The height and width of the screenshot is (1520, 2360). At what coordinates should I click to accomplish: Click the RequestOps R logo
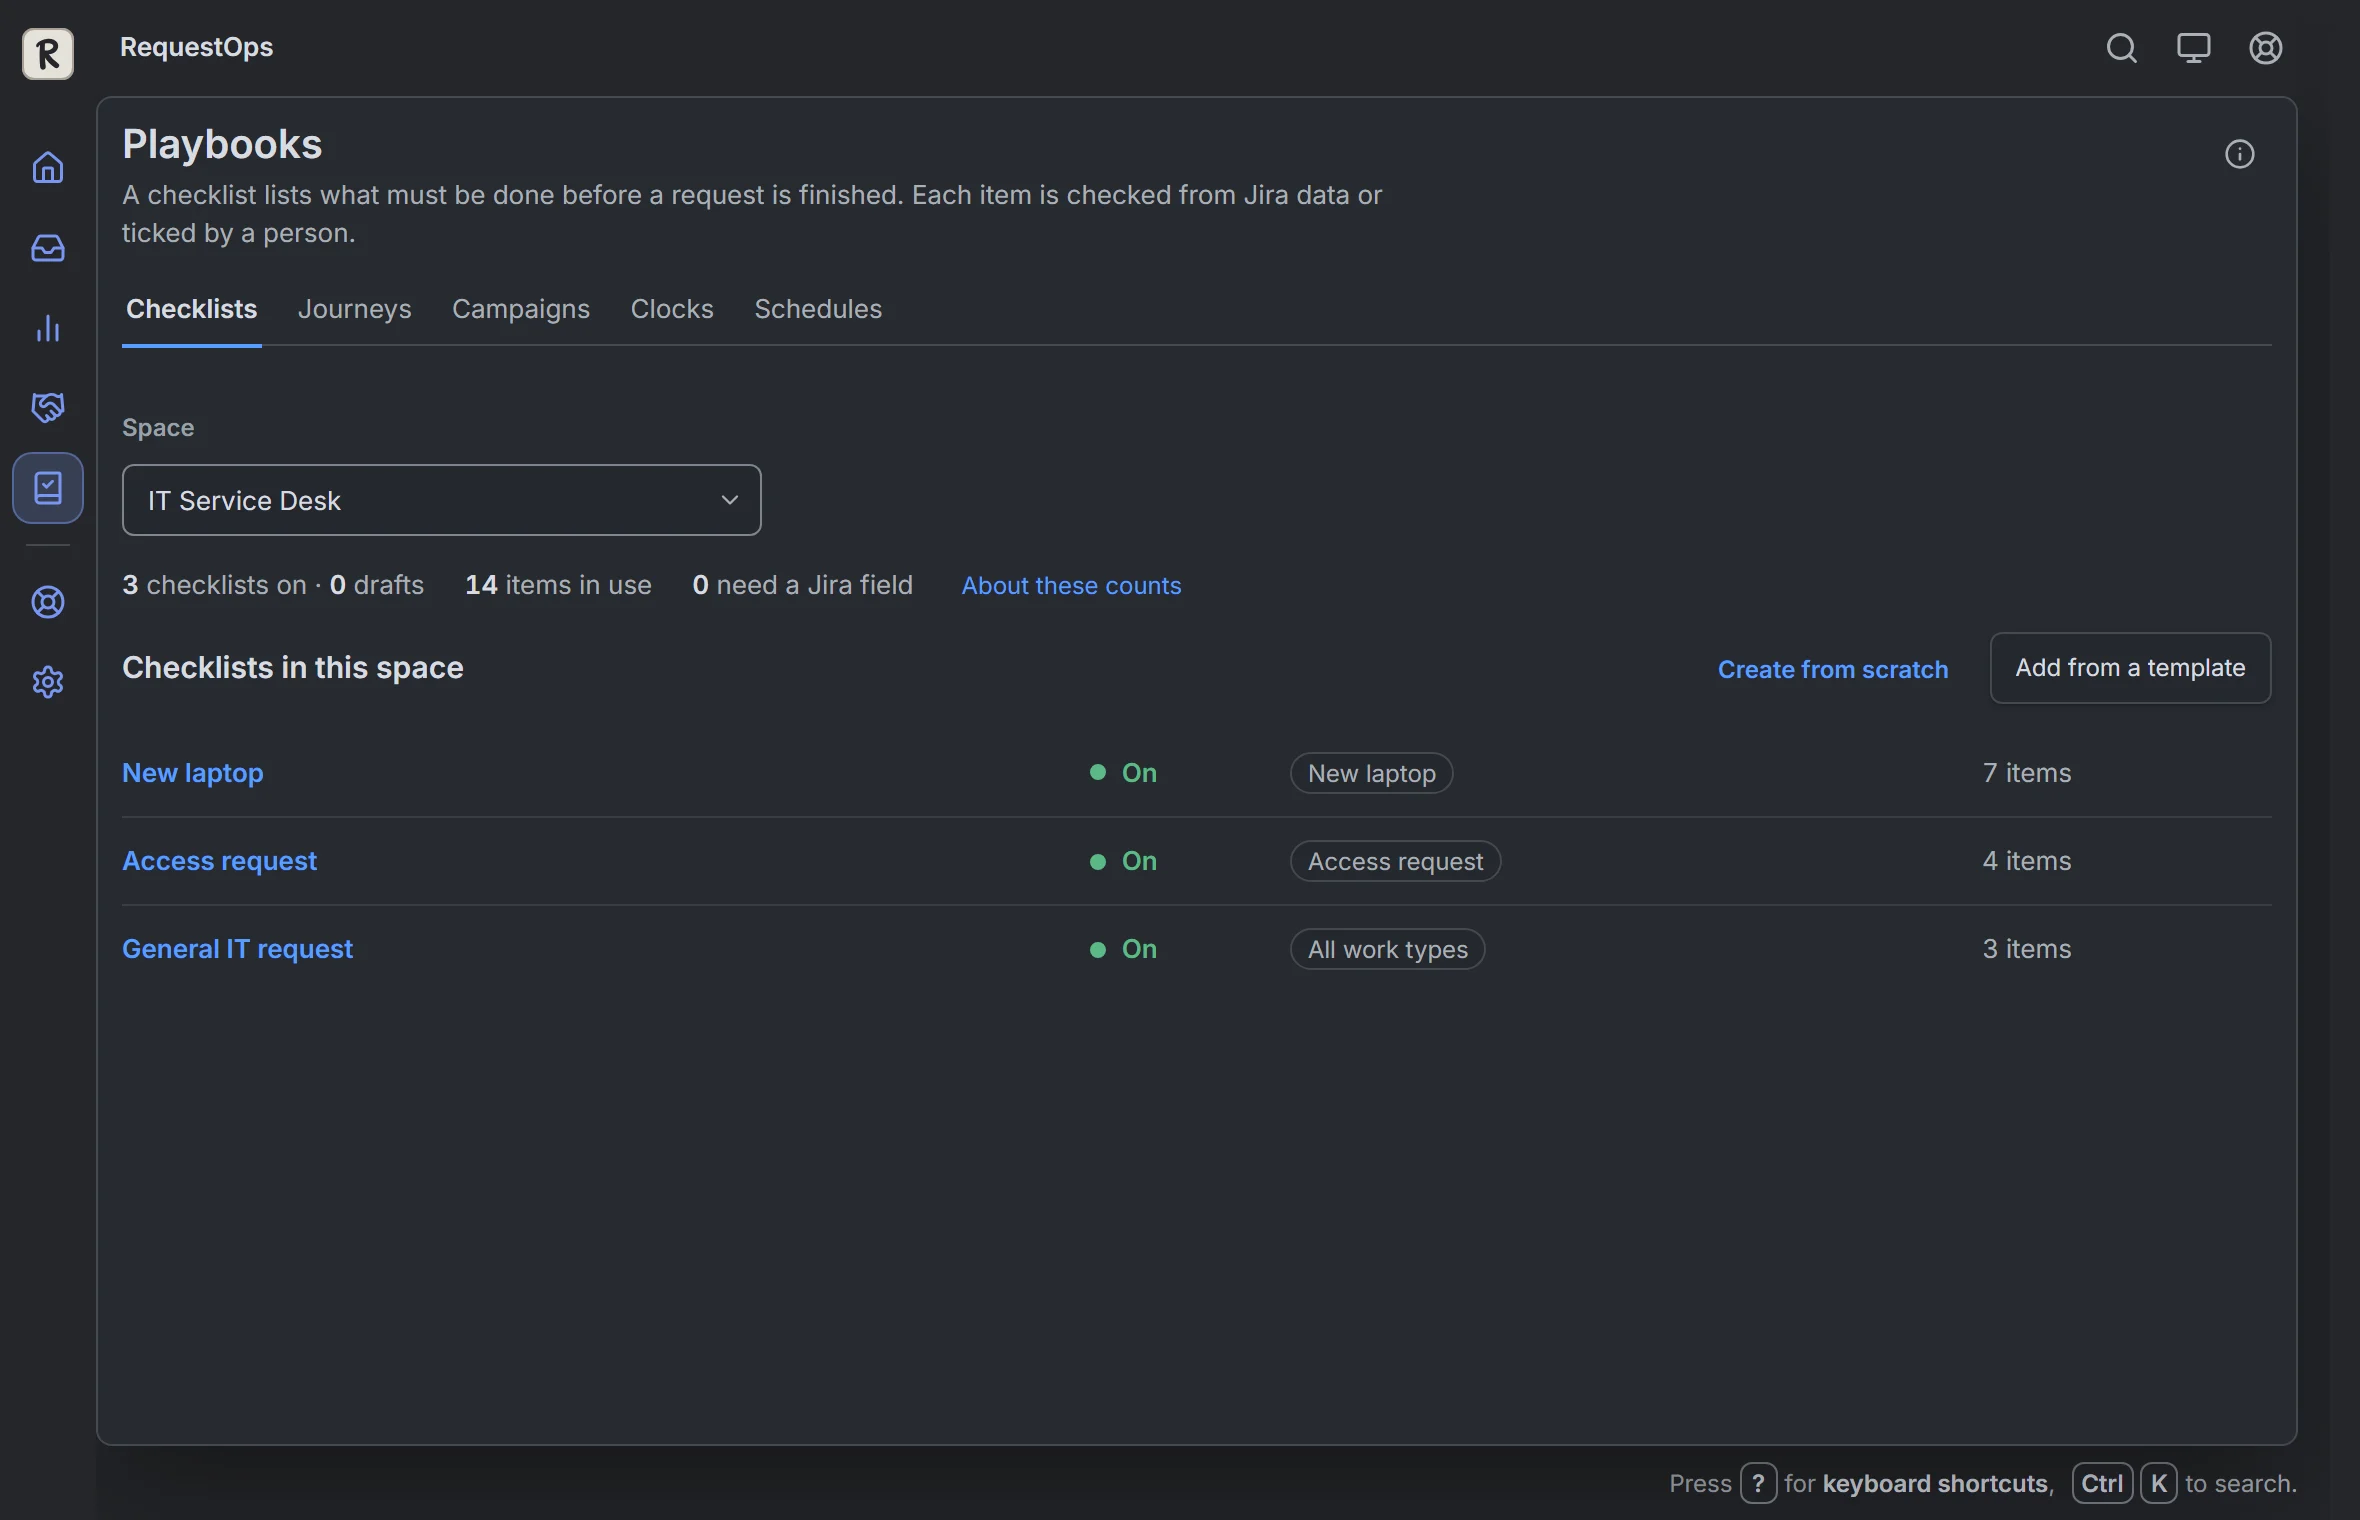(48, 53)
